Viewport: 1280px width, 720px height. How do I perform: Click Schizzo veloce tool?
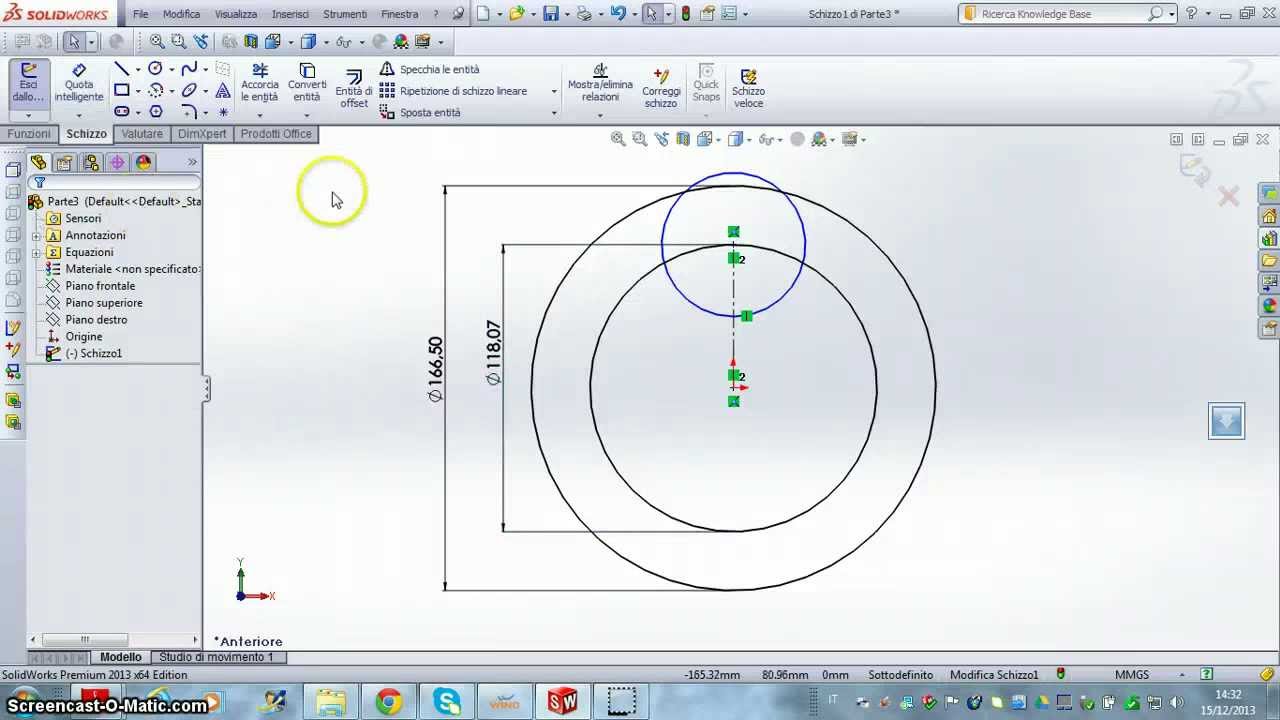tap(748, 88)
